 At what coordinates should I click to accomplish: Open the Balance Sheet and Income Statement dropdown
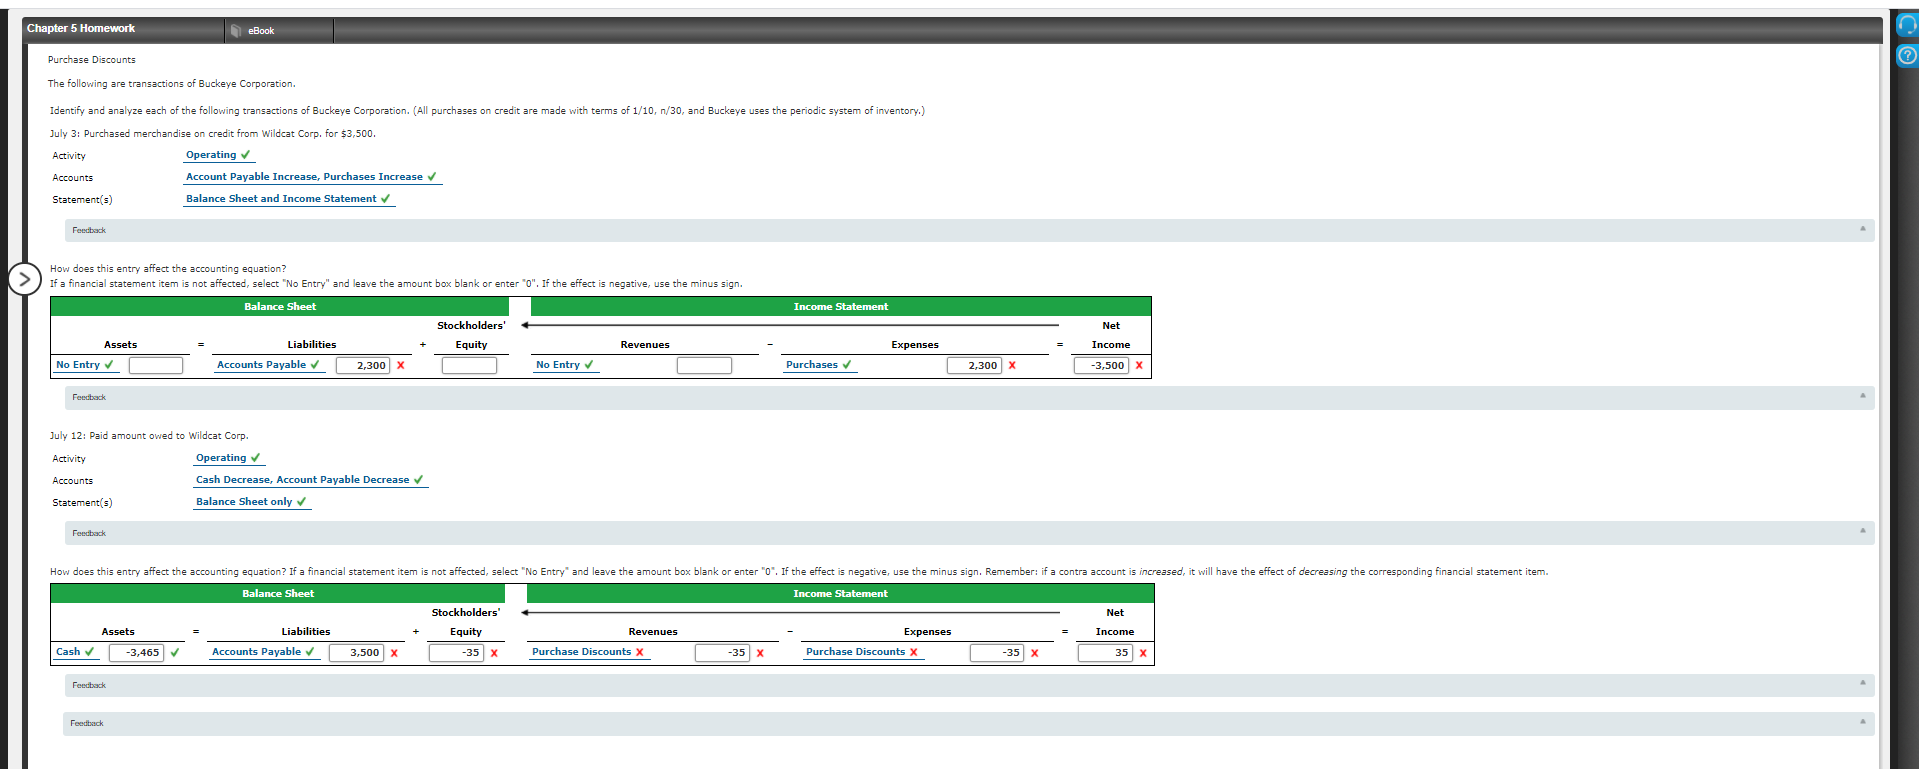[289, 199]
